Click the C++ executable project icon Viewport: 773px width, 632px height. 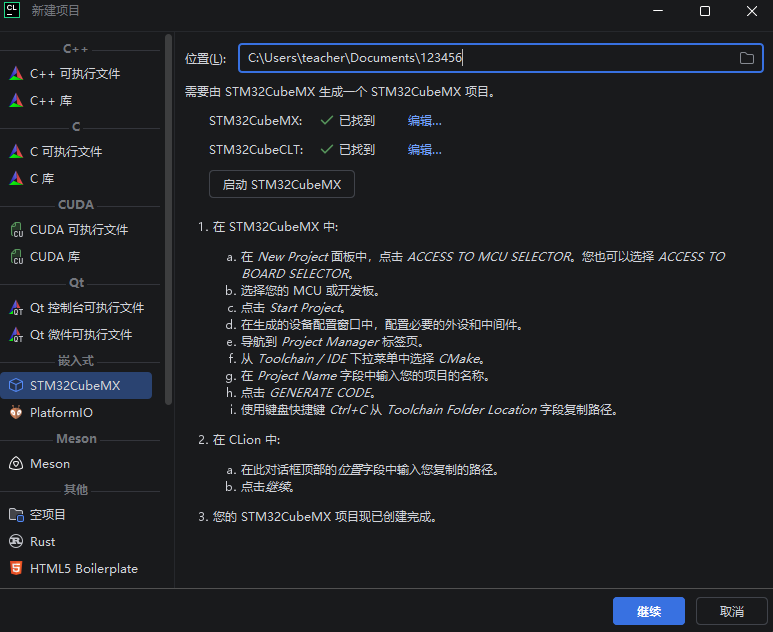tap(16, 73)
